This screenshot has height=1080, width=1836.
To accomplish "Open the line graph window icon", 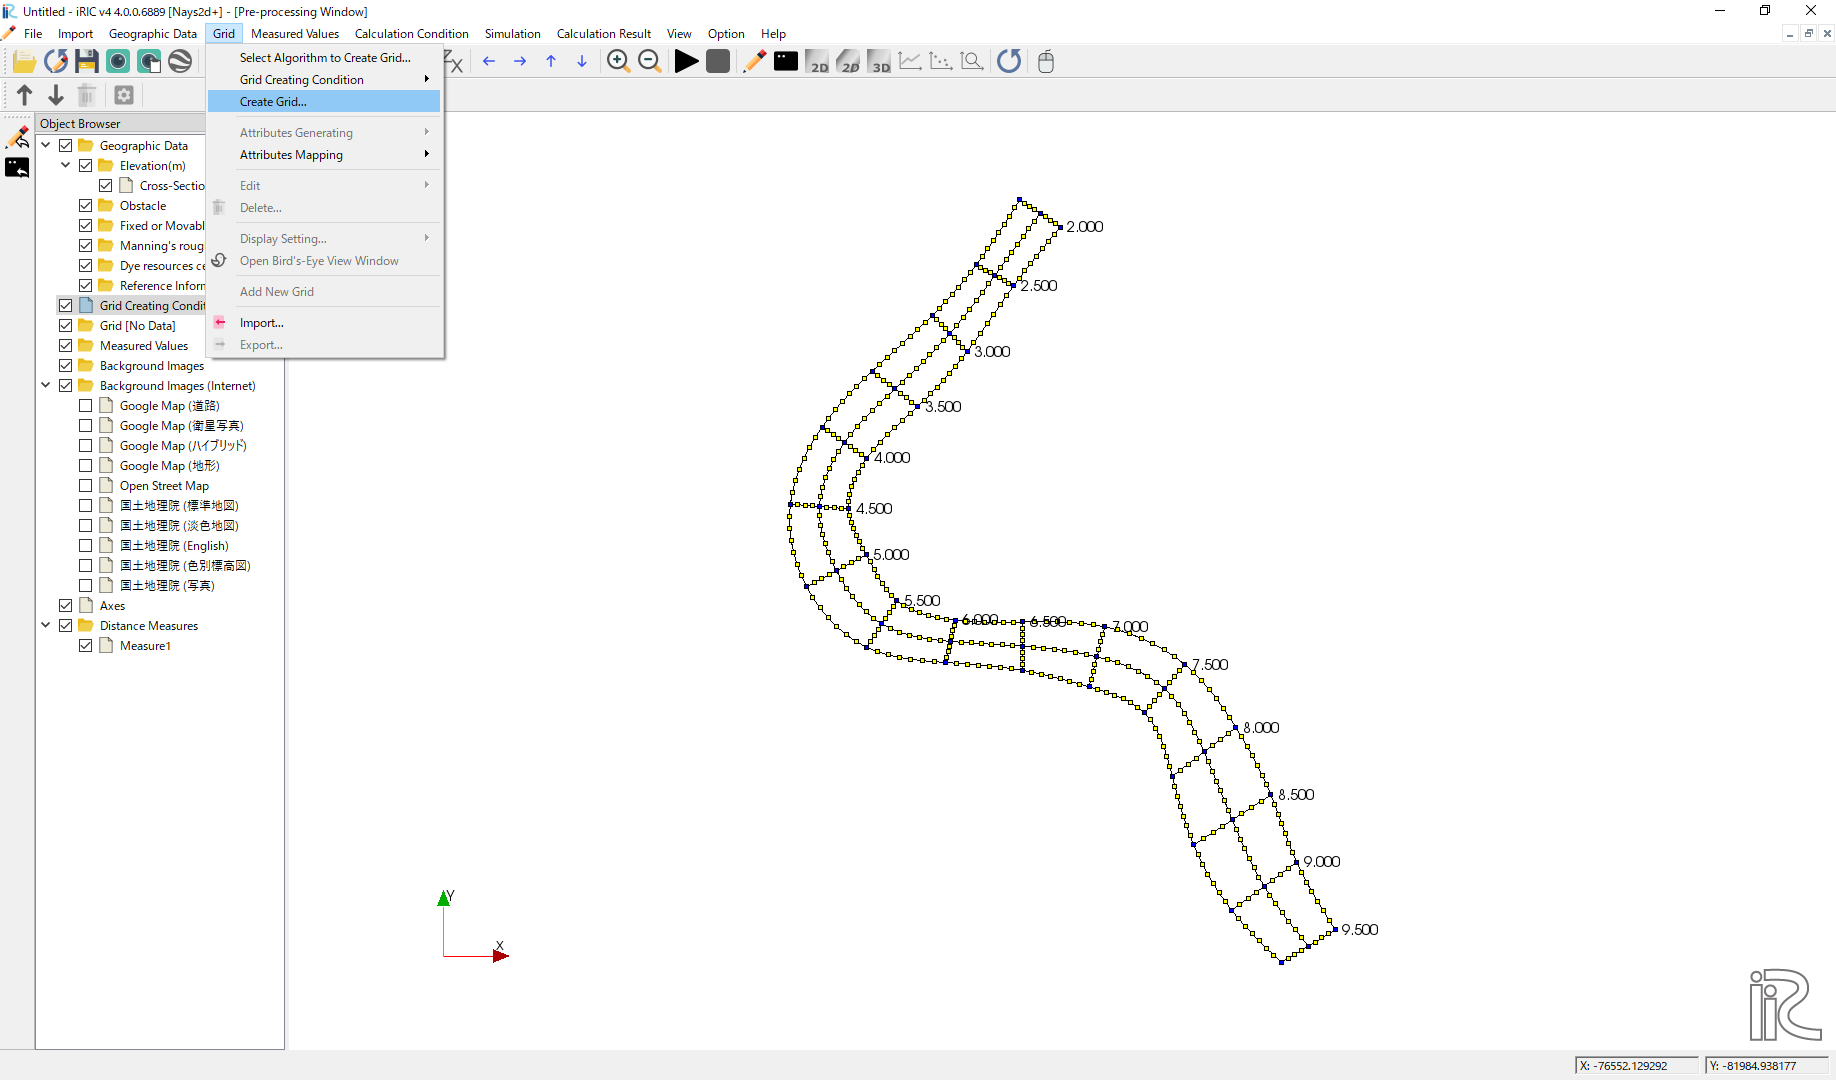I will point(910,62).
